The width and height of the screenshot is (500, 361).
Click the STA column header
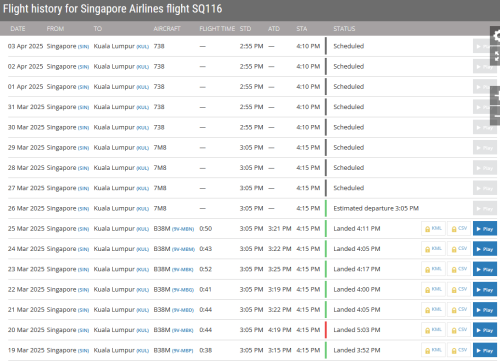302,29
